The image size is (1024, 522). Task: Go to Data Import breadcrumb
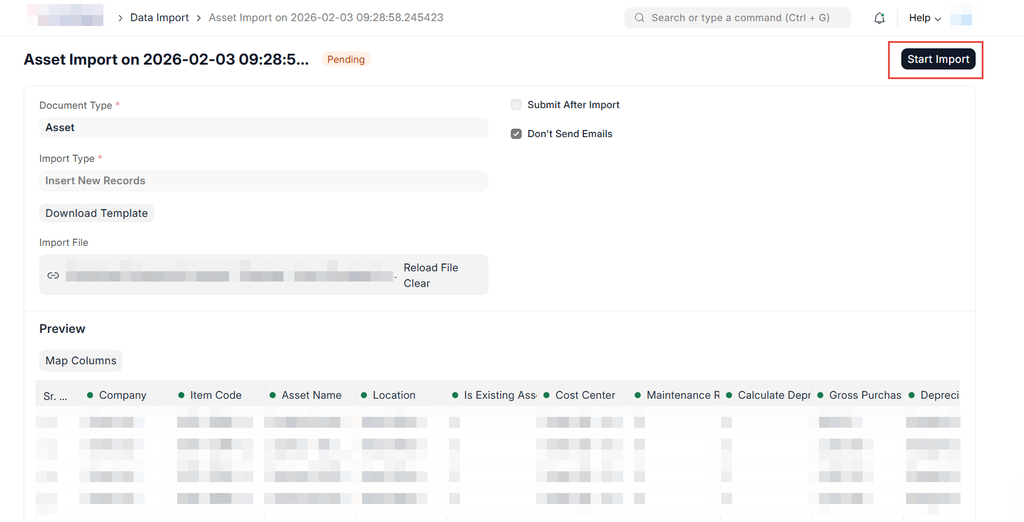159,18
